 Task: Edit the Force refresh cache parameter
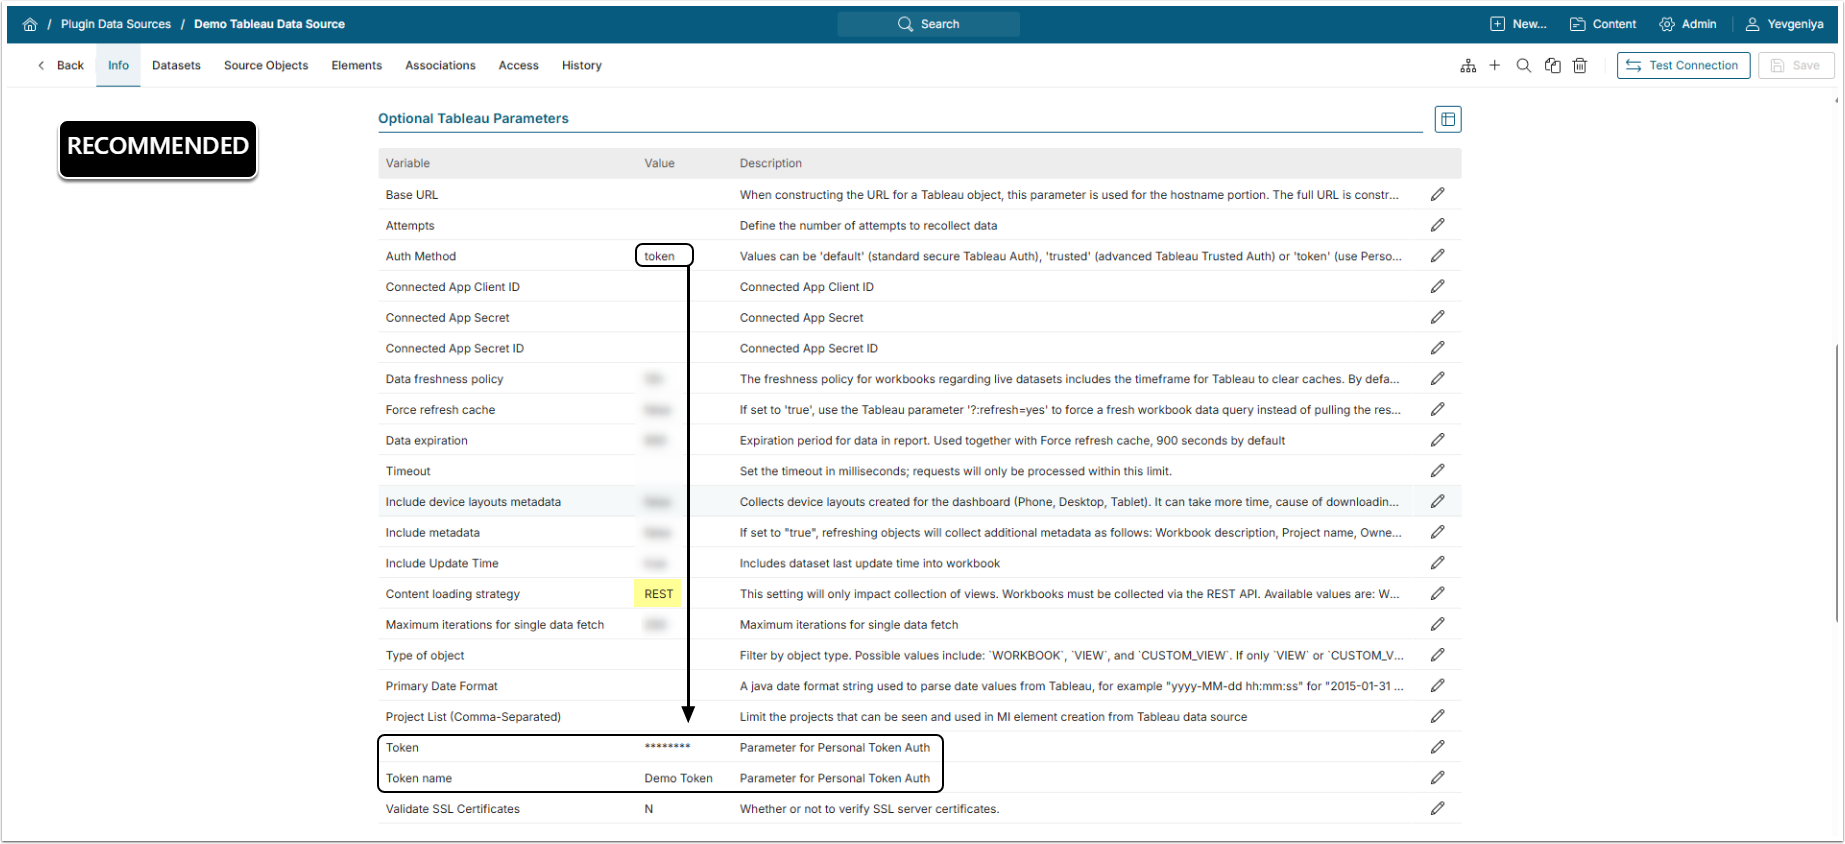tap(1437, 409)
